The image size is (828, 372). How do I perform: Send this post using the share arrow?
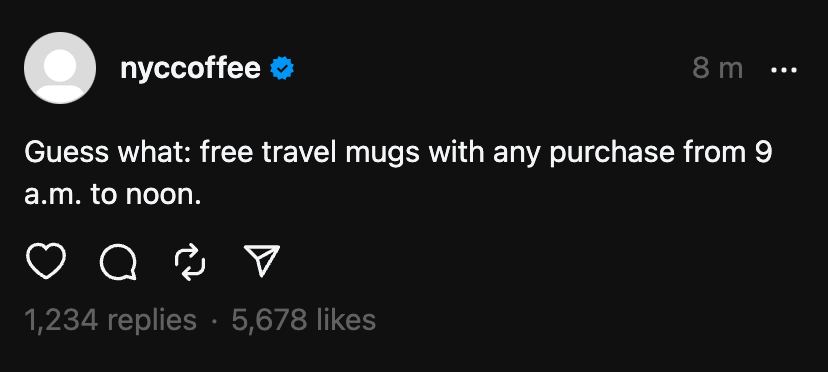pyautogui.click(x=262, y=261)
